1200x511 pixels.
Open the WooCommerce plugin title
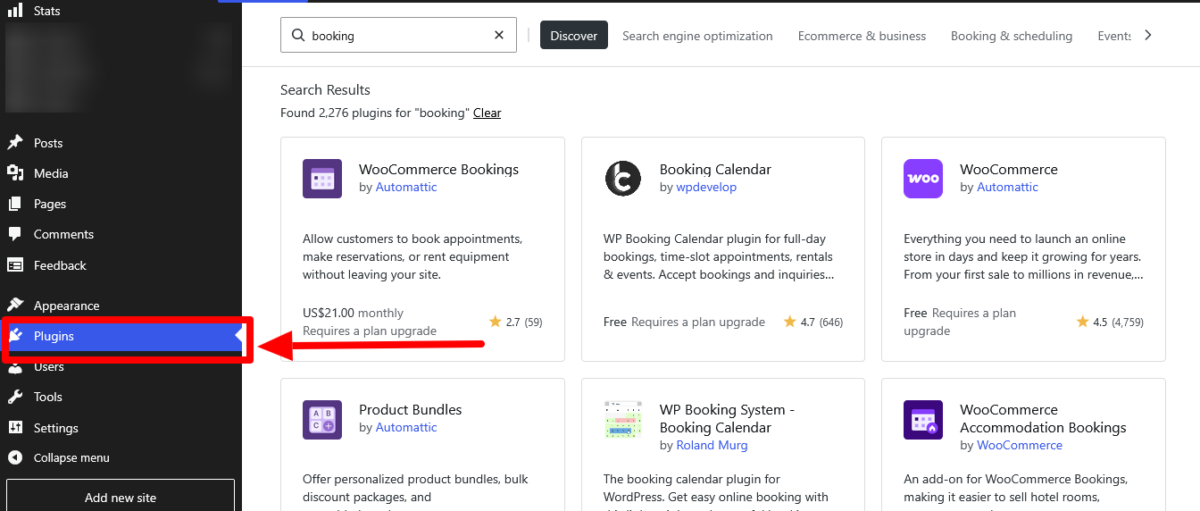click(1008, 169)
